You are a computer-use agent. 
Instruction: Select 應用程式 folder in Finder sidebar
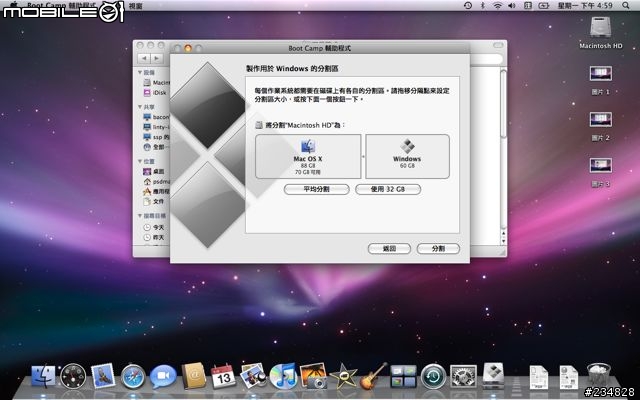[156, 191]
